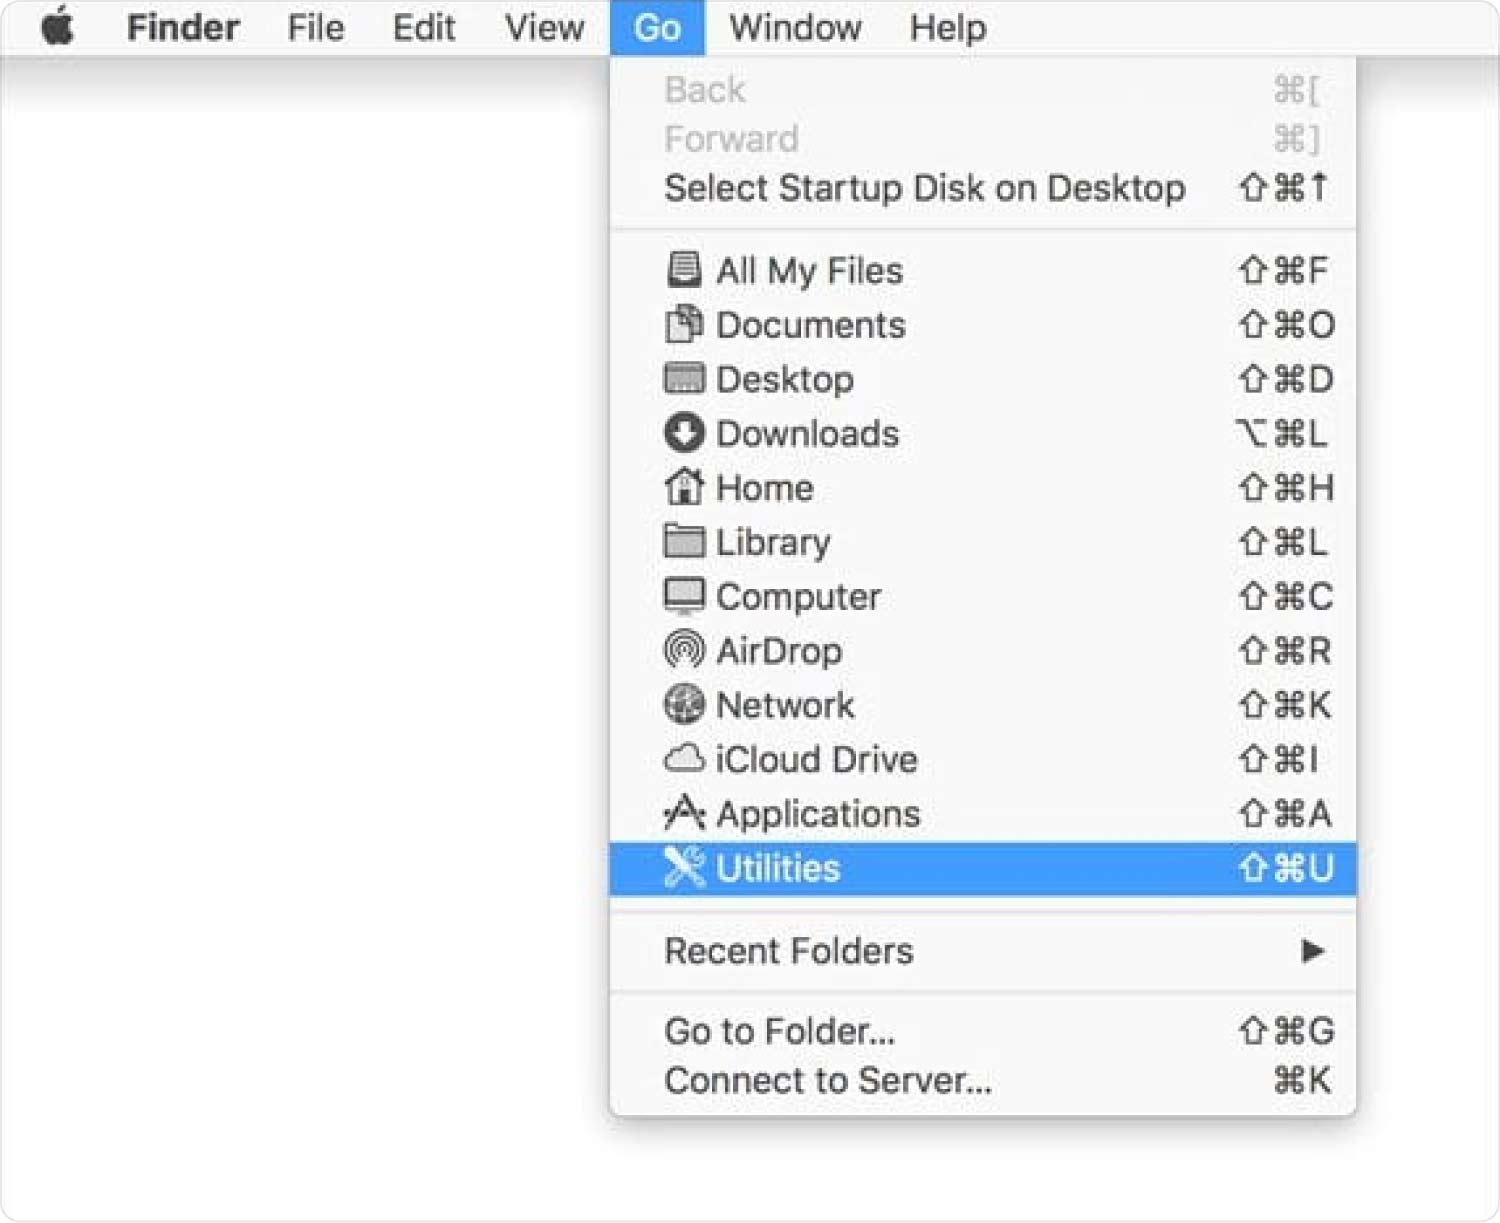Choose the AirDrop label
The width and height of the screenshot is (1500, 1223).
779,651
